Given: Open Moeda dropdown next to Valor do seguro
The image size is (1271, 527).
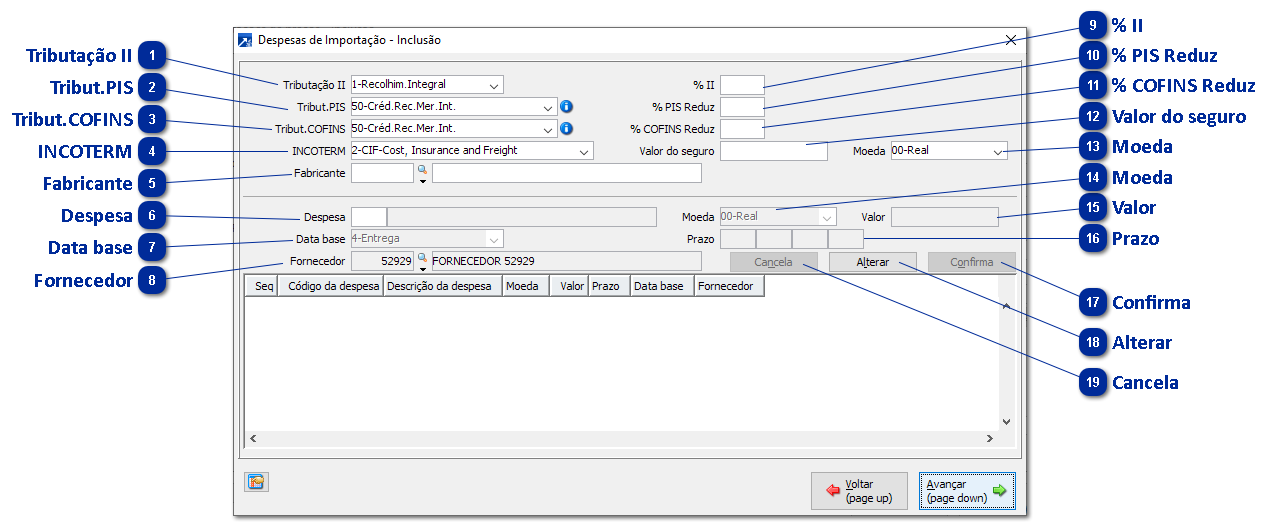Looking at the screenshot, I should click(998, 151).
